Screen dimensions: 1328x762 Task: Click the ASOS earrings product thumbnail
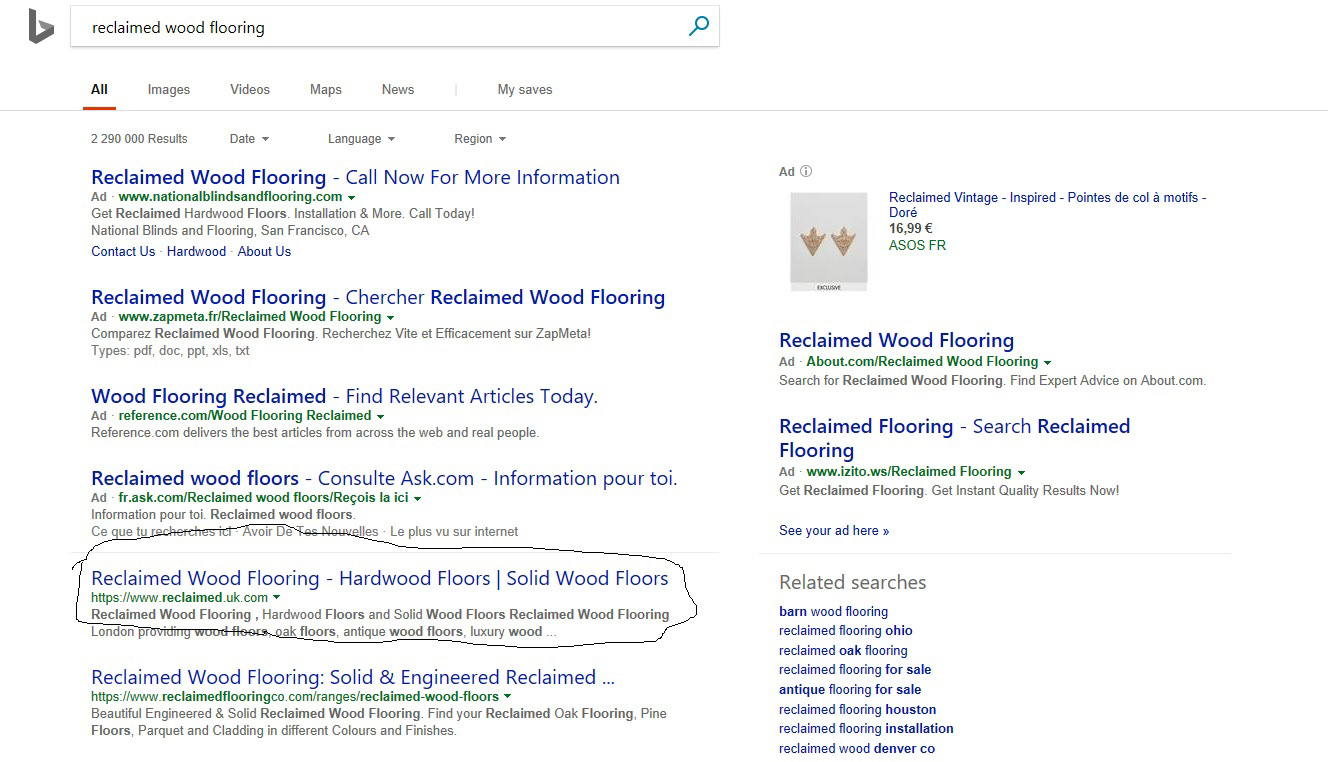(x=828, y=241)
